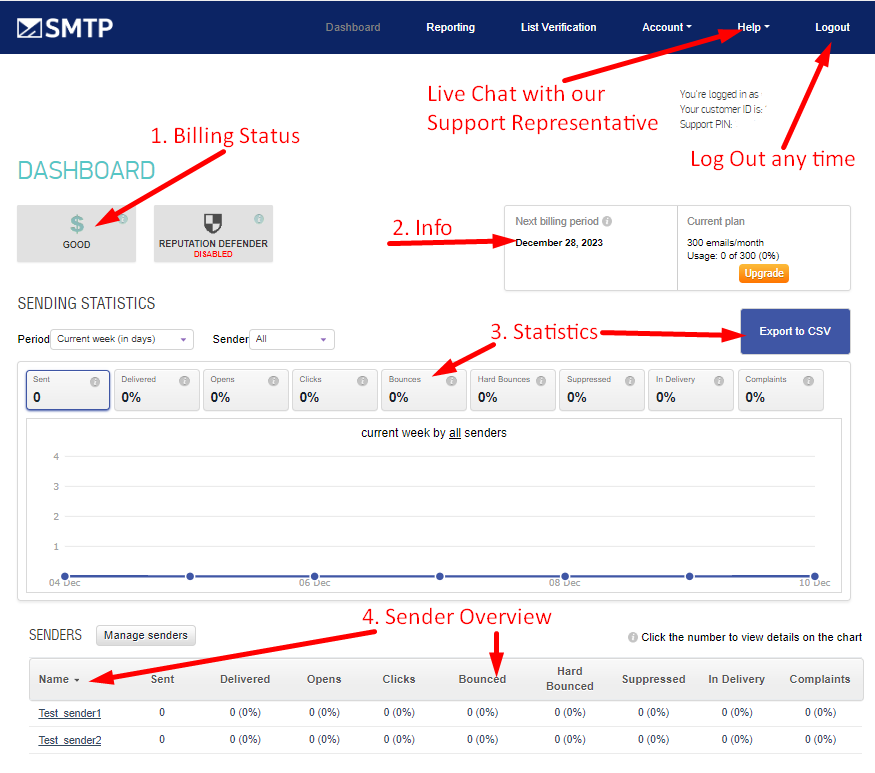Click the Suppressed column header in senders table
875x773 pixels.
tap(653, 679)
